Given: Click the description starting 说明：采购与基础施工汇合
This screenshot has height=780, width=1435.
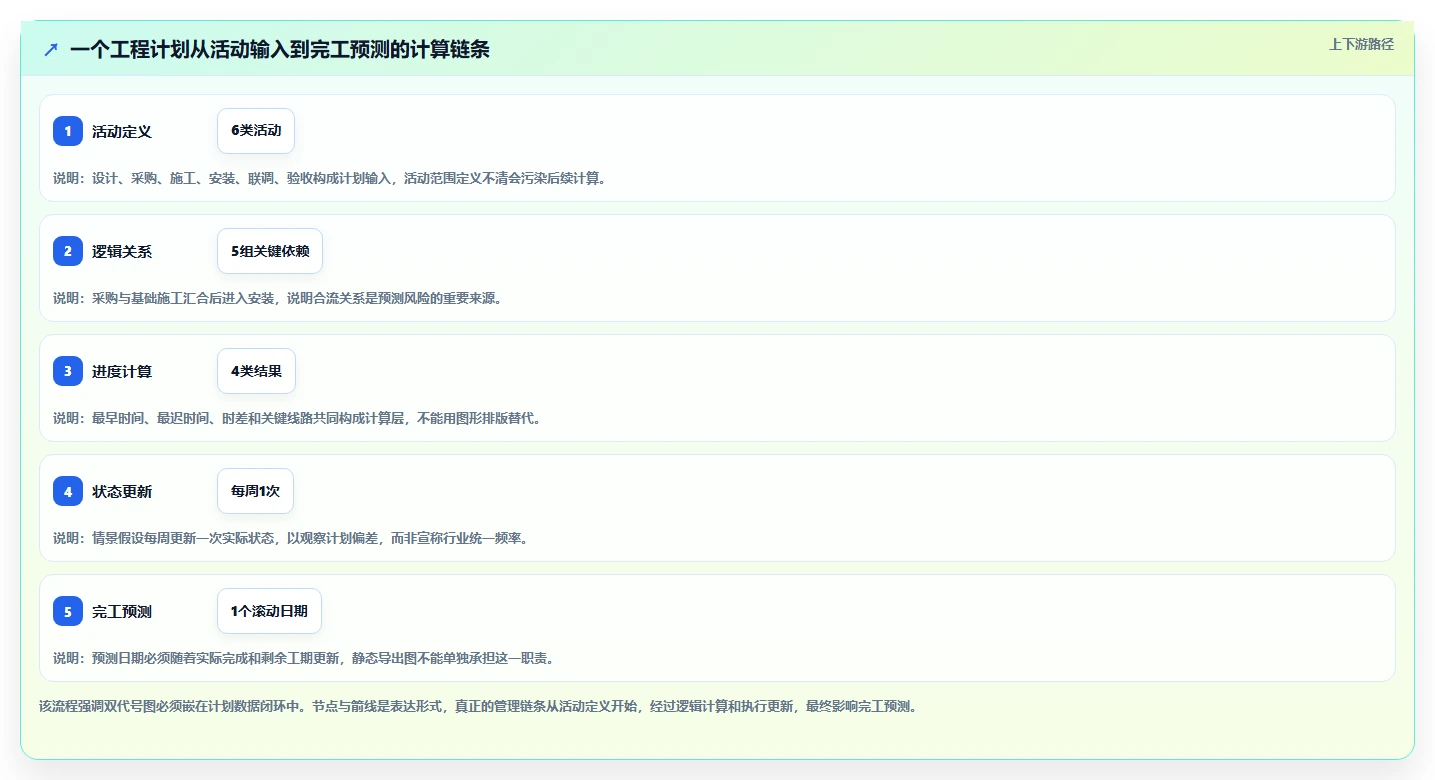Looking at the screenshot, I should 277,298.
